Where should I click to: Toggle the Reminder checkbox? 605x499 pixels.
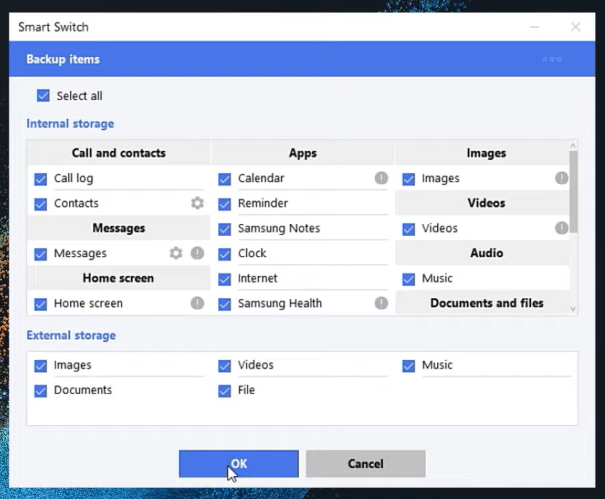coord(225,204)
